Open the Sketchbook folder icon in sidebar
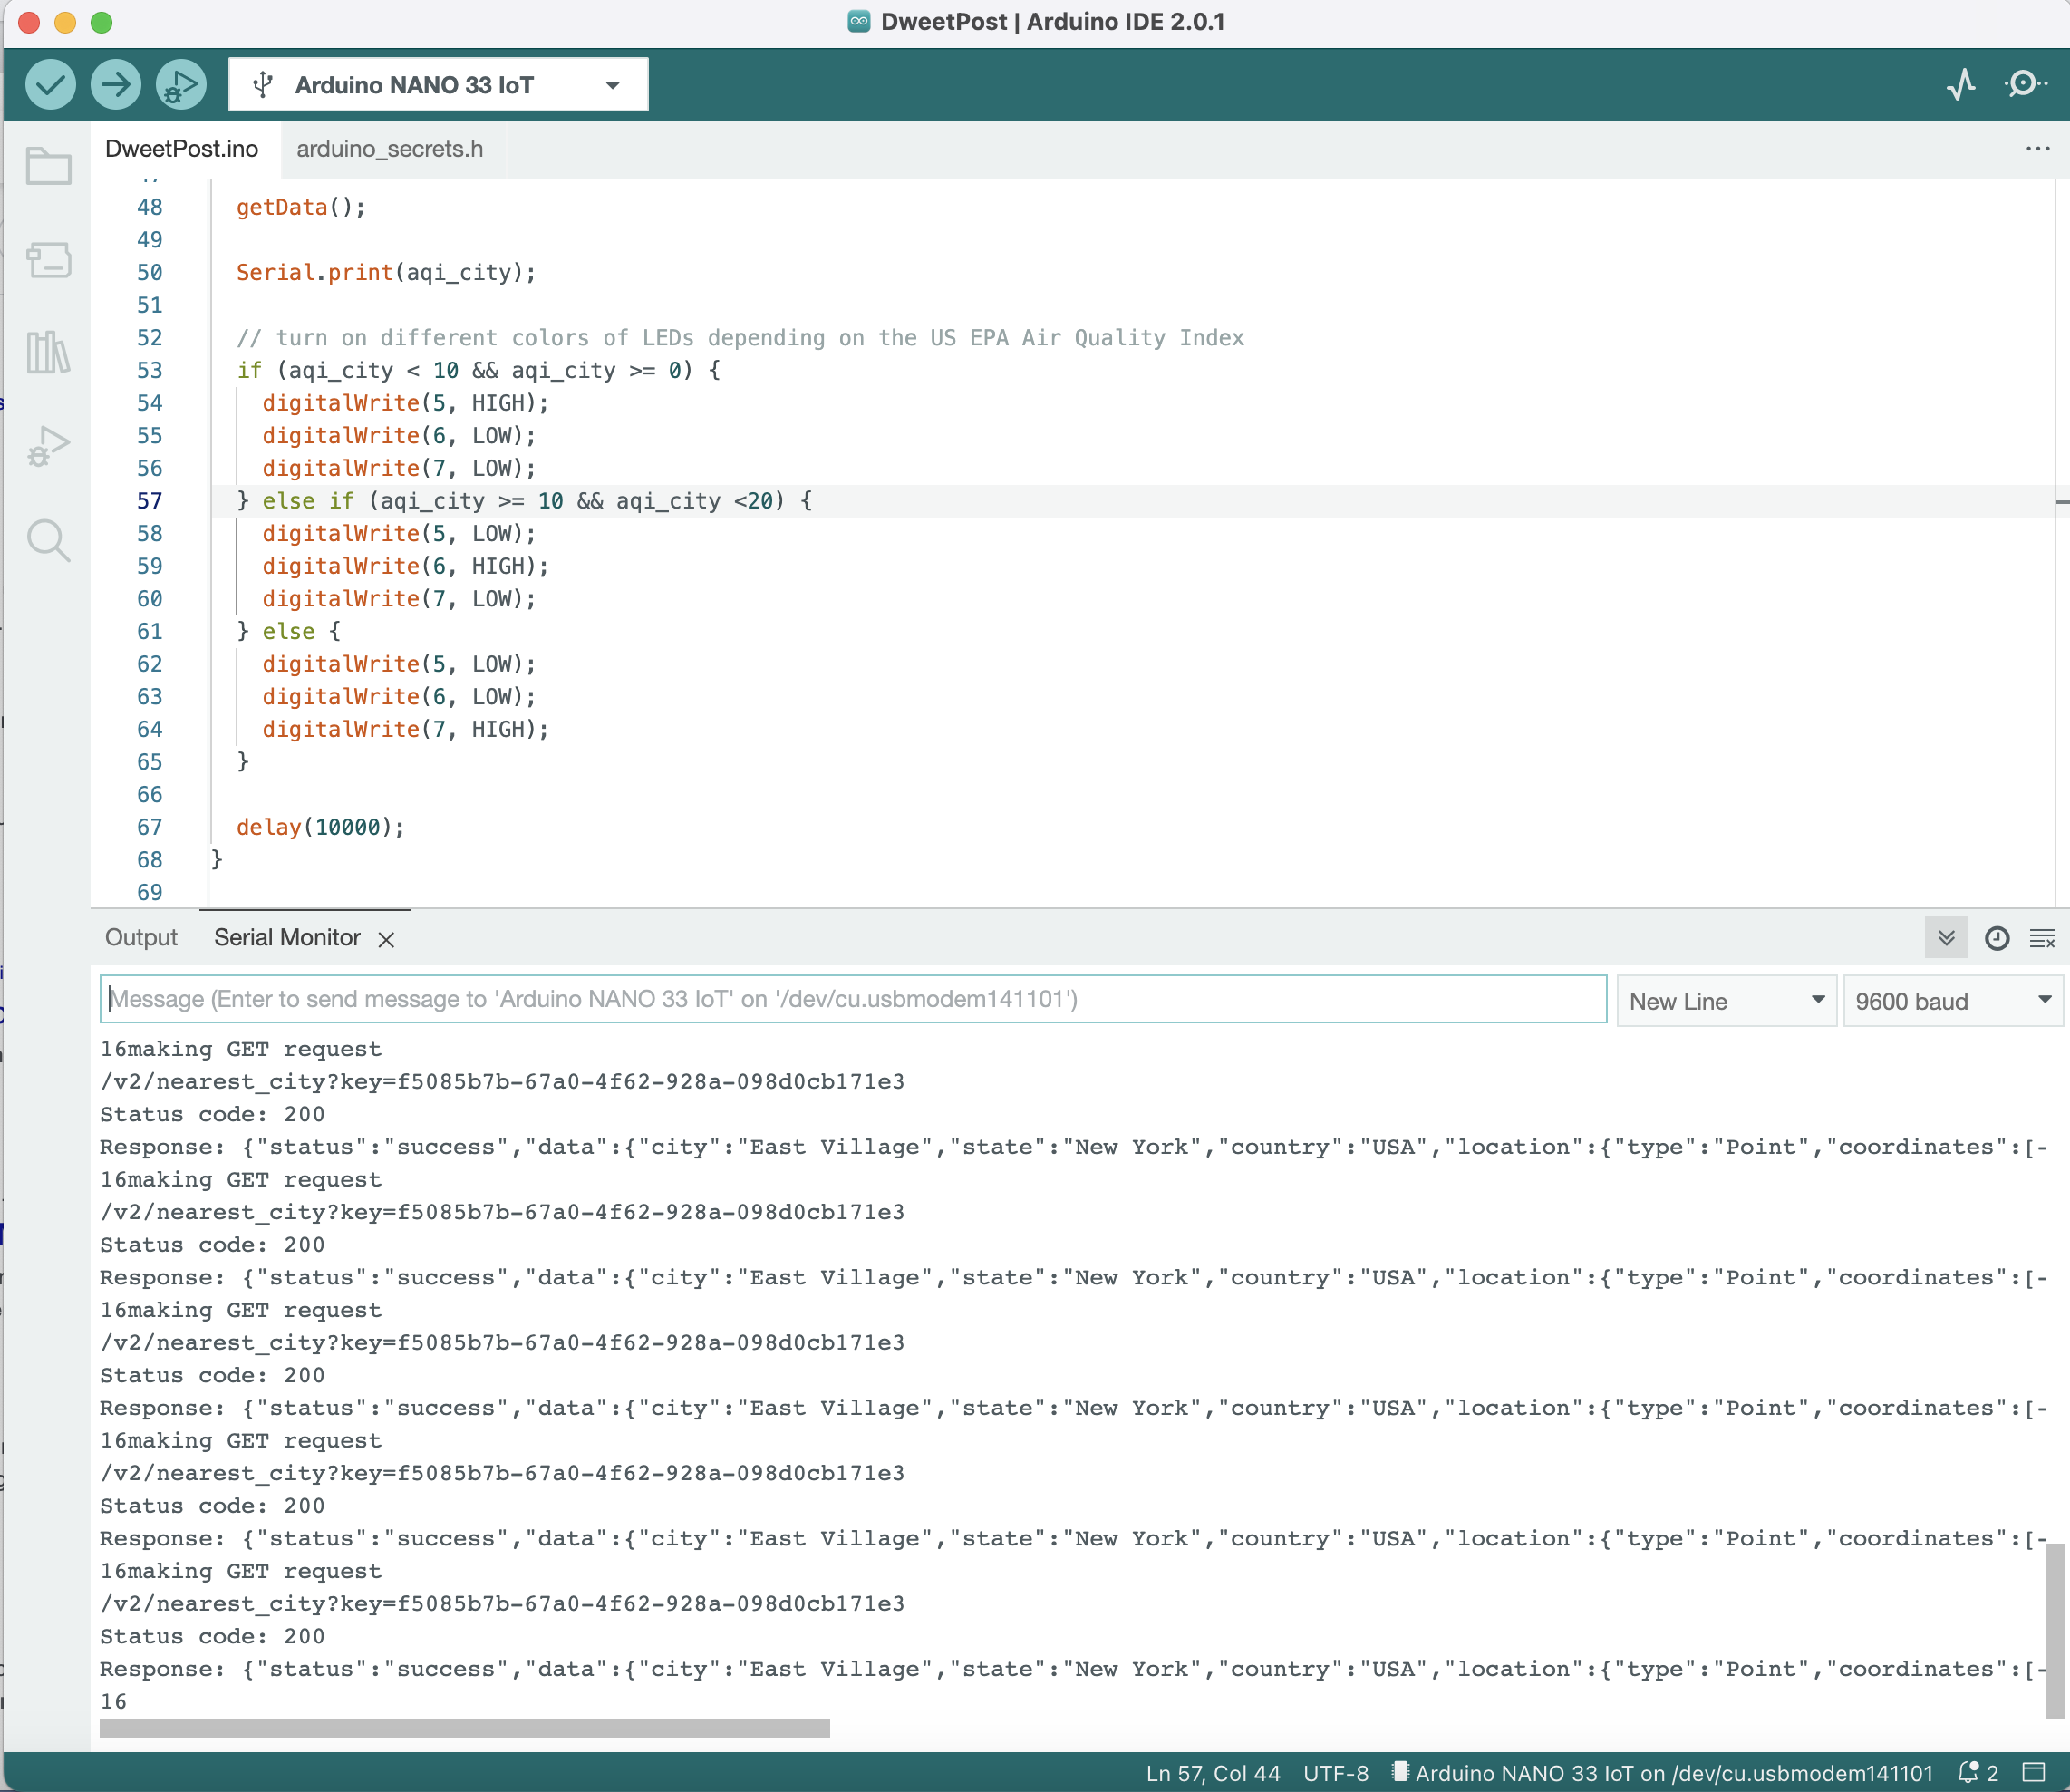 point(48,166)
